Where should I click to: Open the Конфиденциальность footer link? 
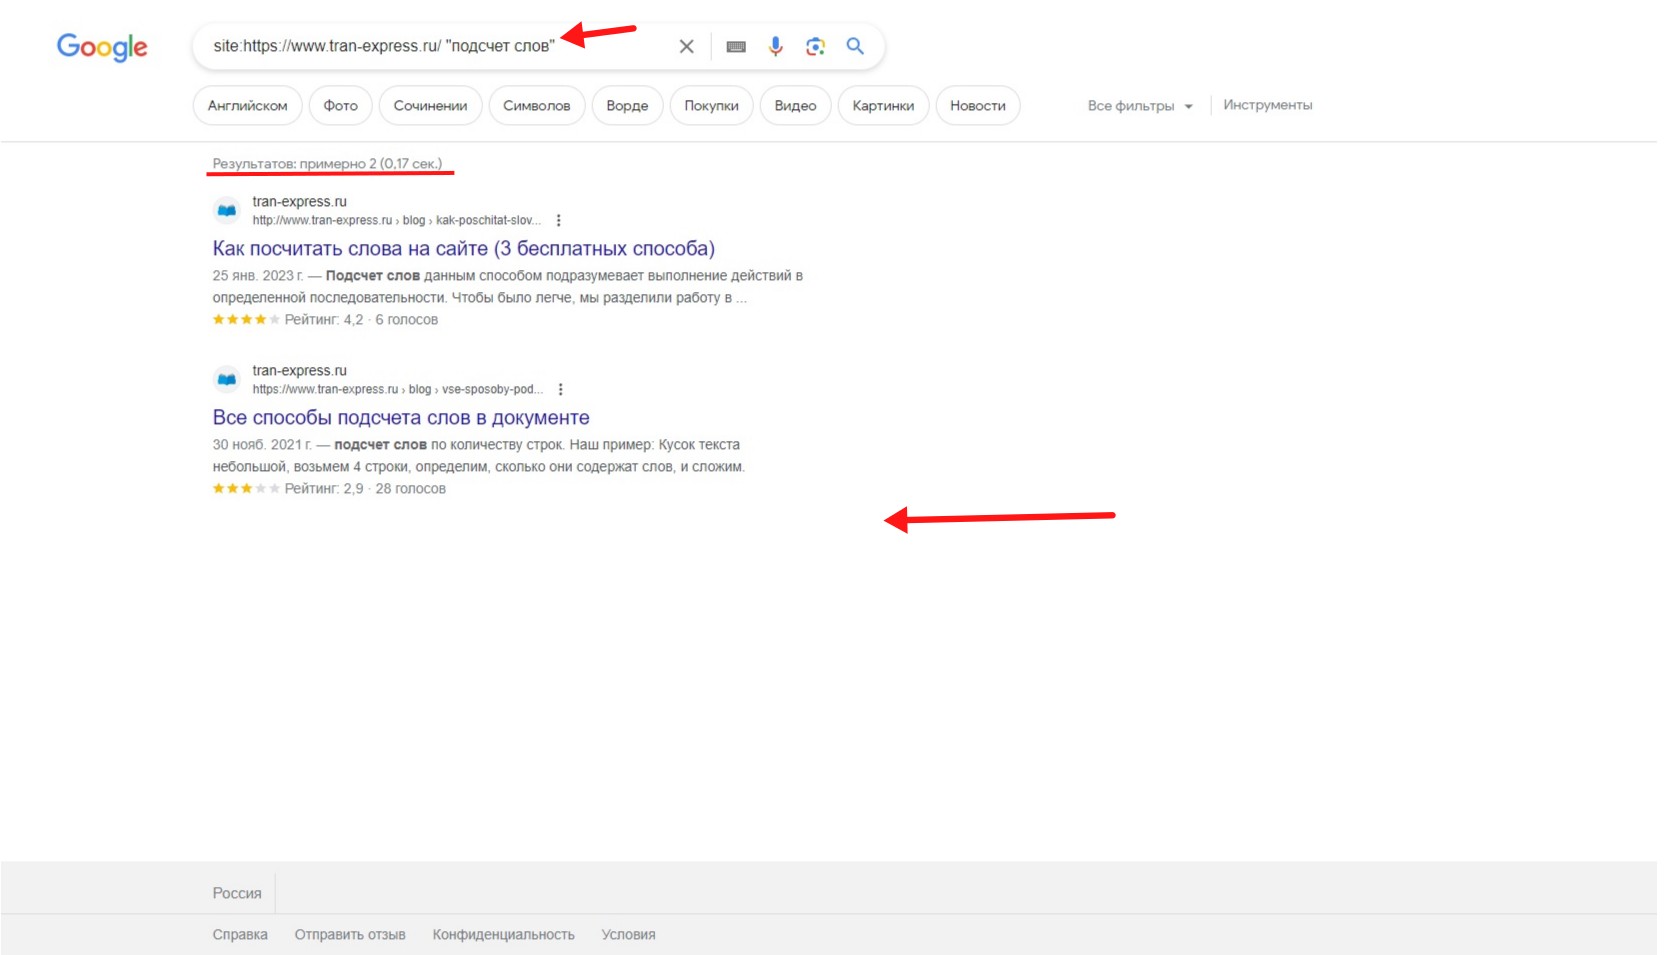click(x=503, y=934)
